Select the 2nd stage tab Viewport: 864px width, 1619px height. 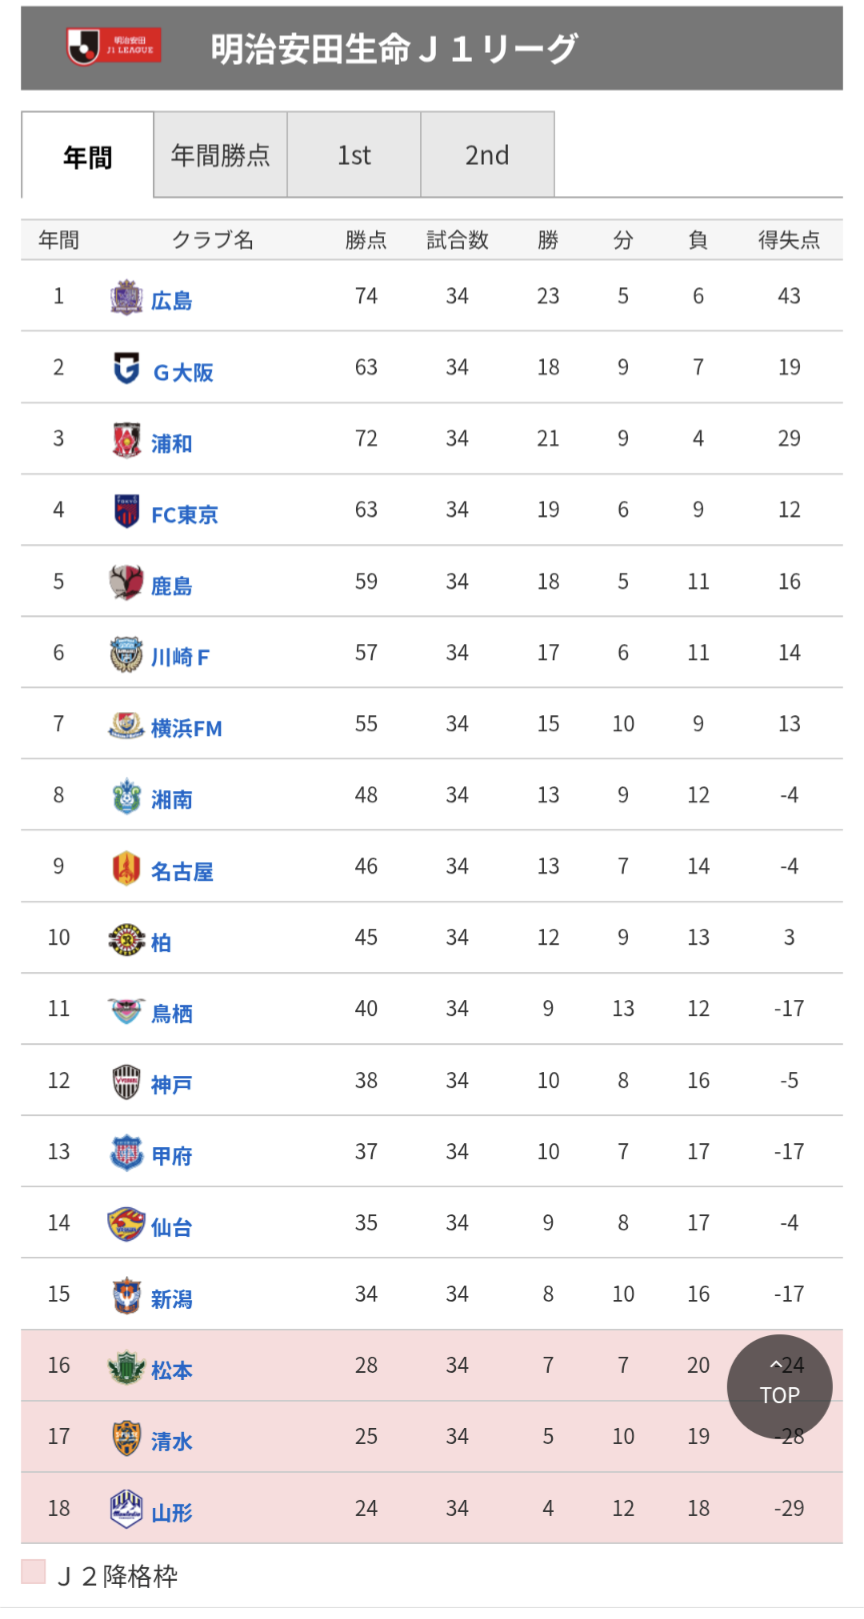pyautogui.click(x=487, y=155)
